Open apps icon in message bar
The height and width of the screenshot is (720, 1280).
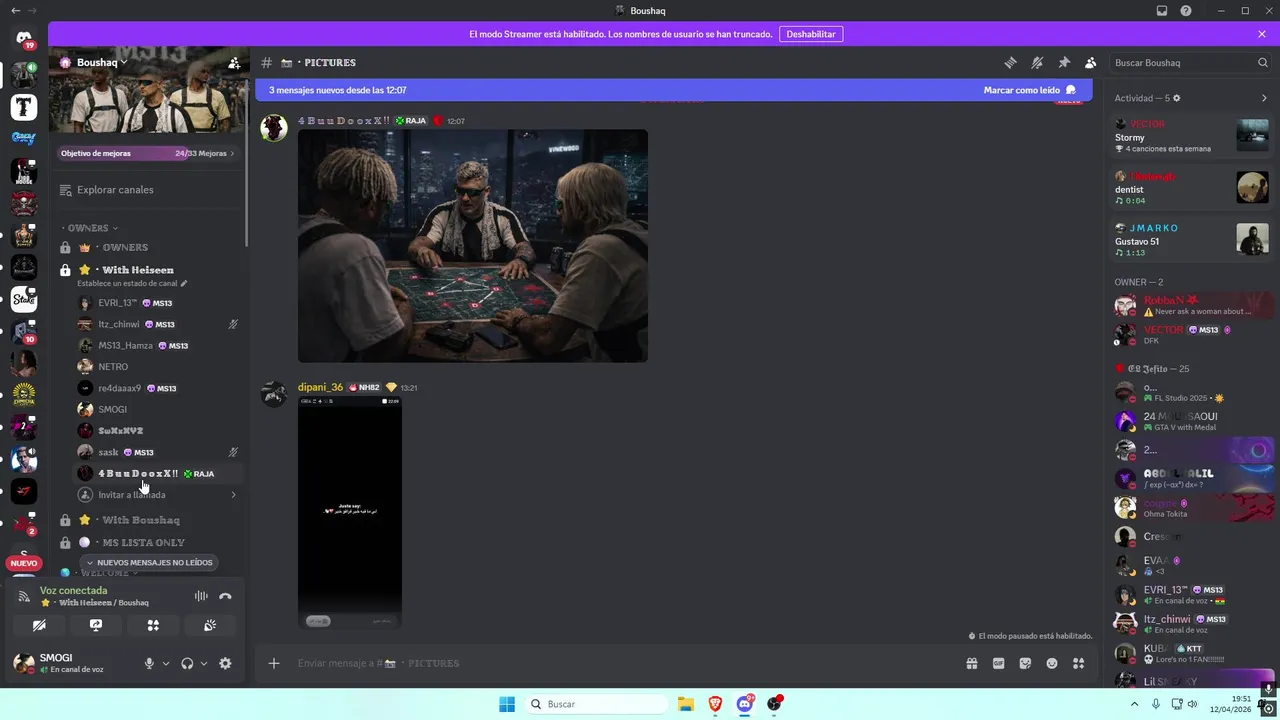coord(1078,663)
